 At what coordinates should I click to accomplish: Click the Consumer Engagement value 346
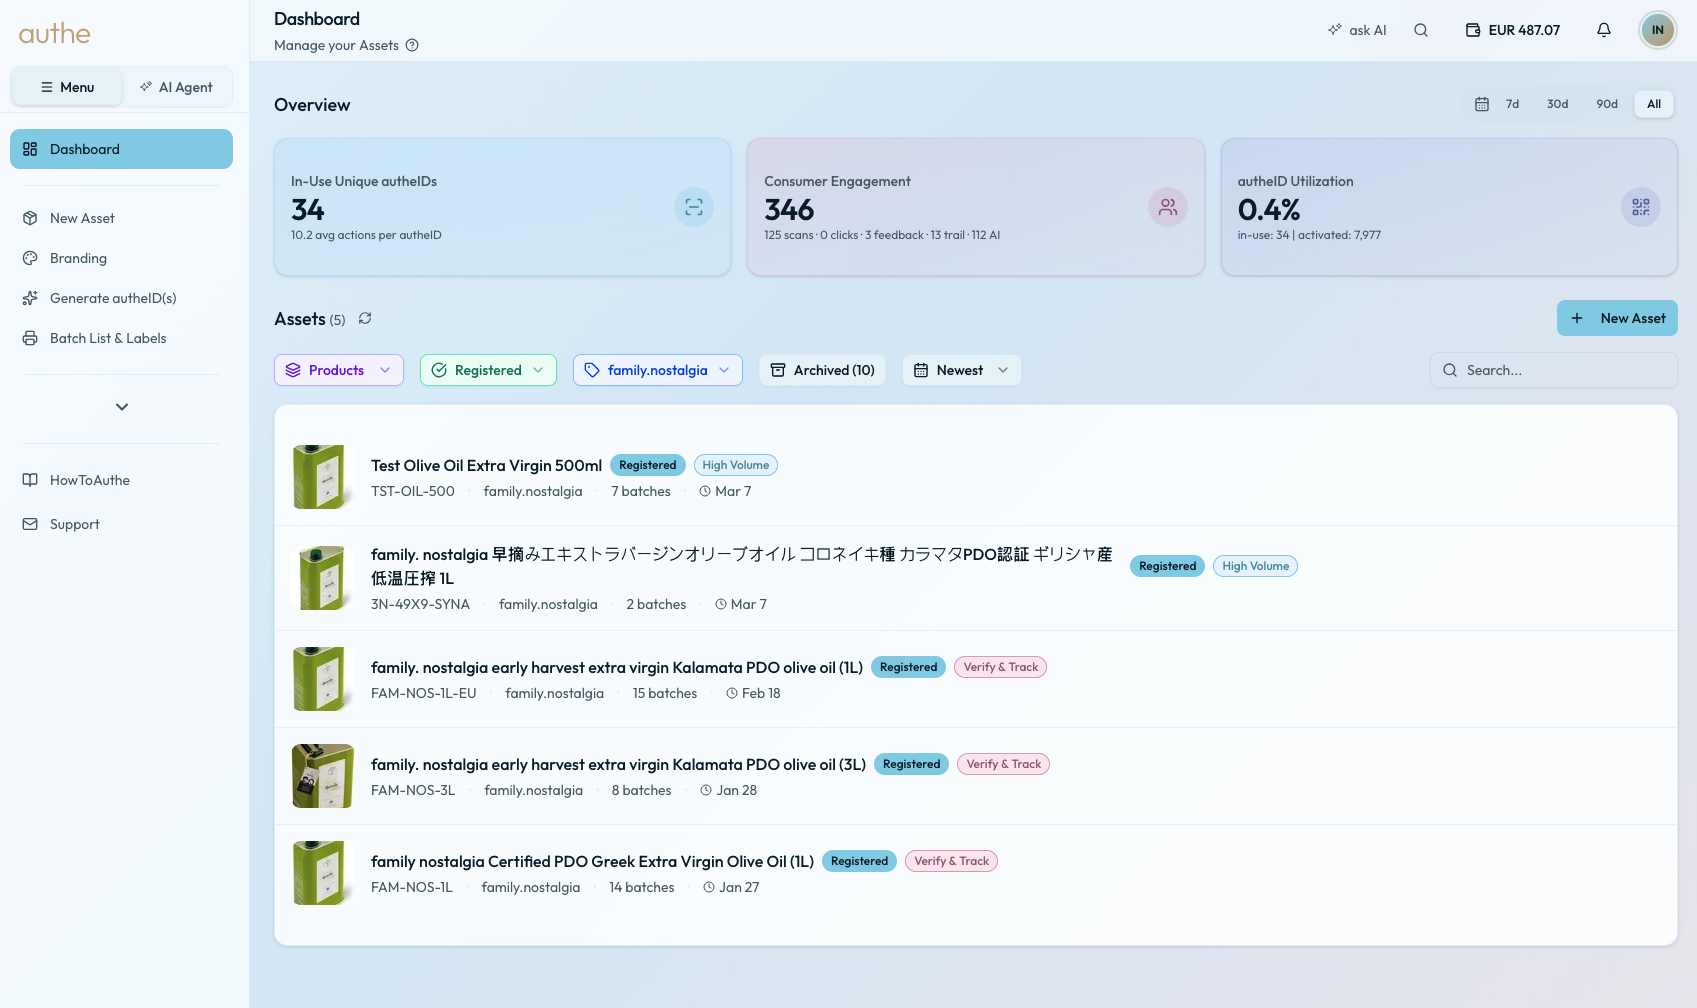point(789,210)
